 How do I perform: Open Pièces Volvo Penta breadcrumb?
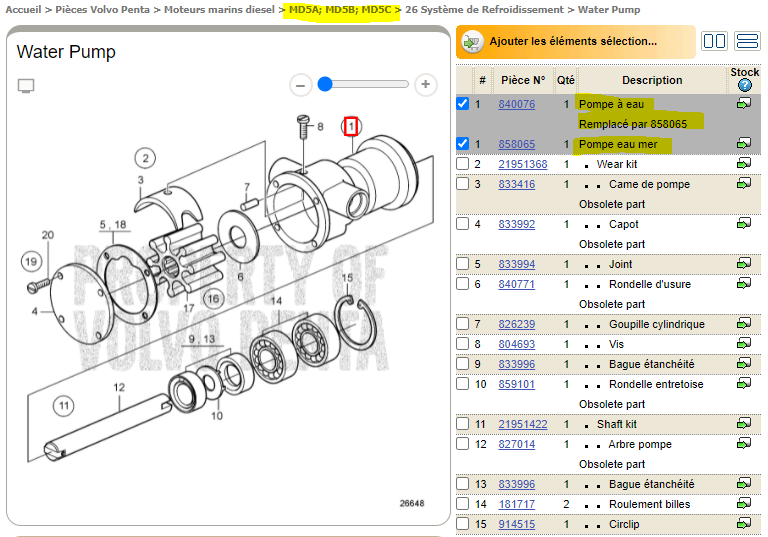[102, 10]
